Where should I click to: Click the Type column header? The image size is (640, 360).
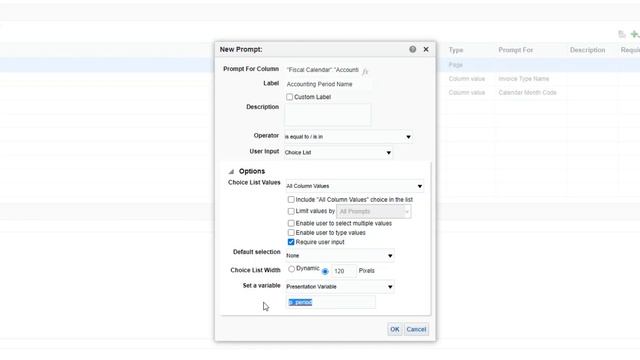(456, 50)
